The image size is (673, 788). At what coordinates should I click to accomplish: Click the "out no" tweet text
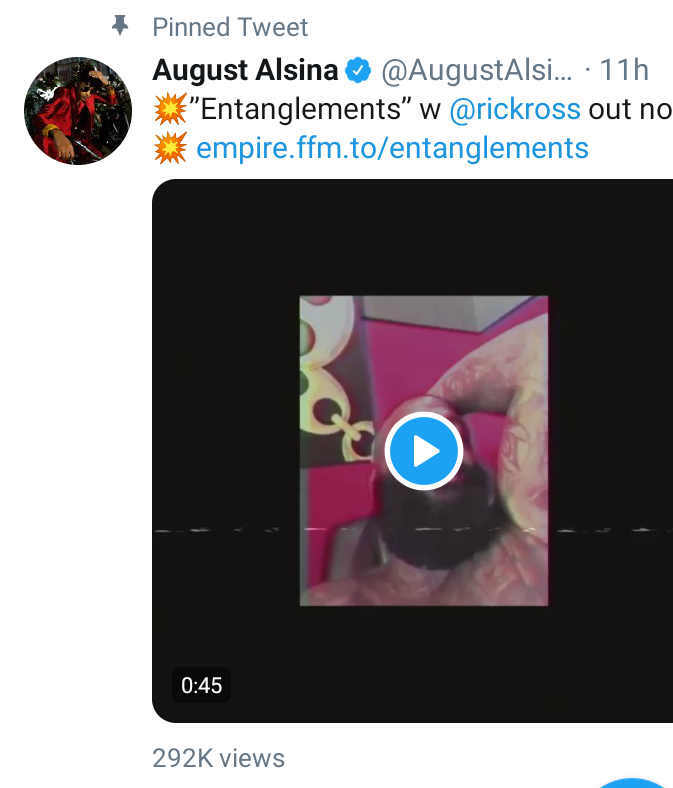(x=631, y=110)
